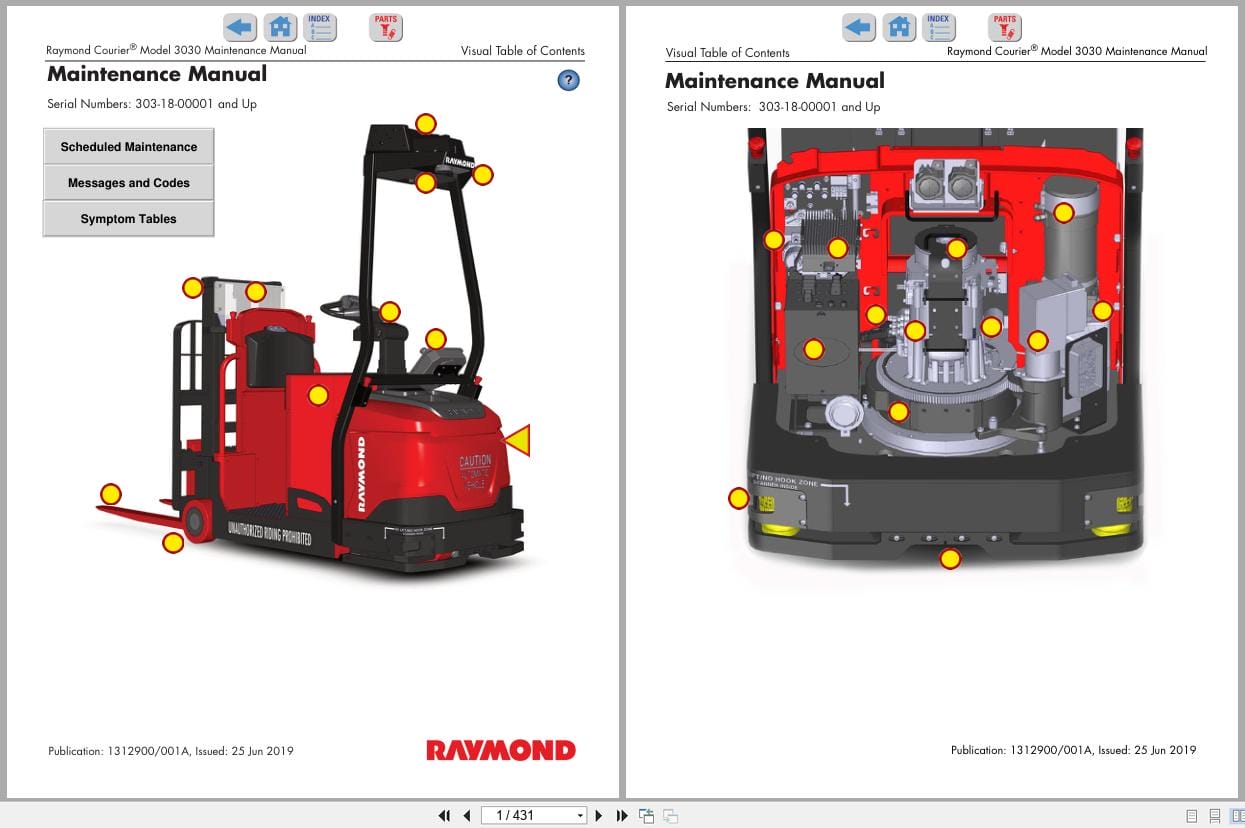Screen dimensions: 1245x828
Task: Click the 'Visual Table of Contents' header on the right page
Action: (x=727, y=53)
